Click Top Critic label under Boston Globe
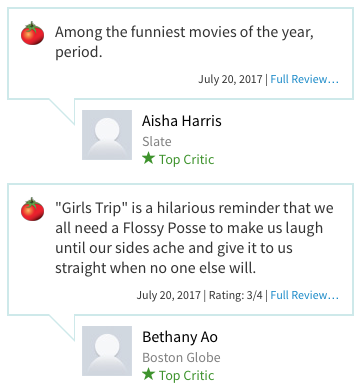 [186, 376]
